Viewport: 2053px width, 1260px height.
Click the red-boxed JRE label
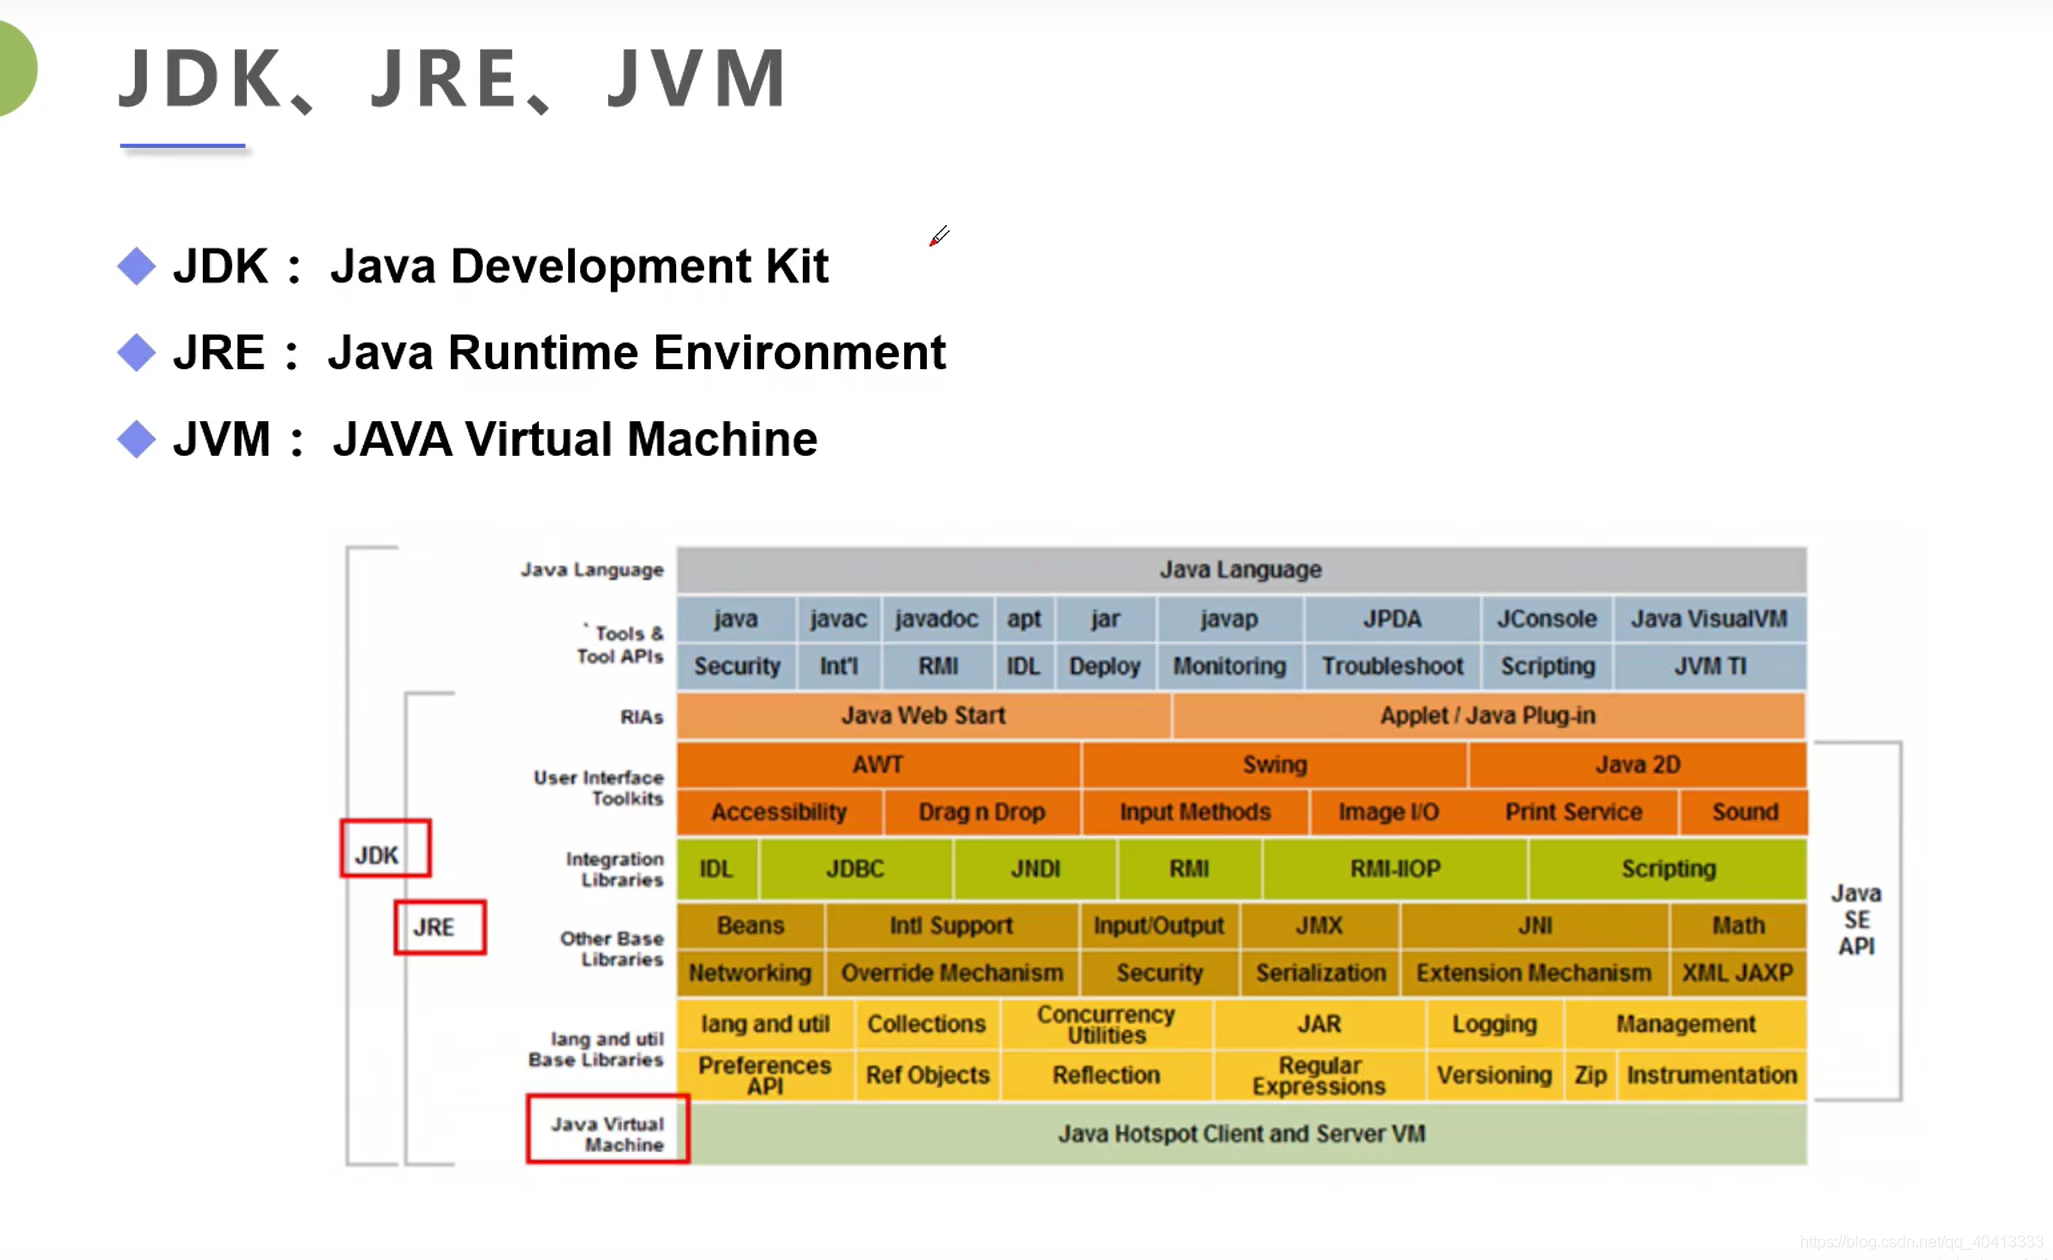pyautogui.click(x=440, y=927)
